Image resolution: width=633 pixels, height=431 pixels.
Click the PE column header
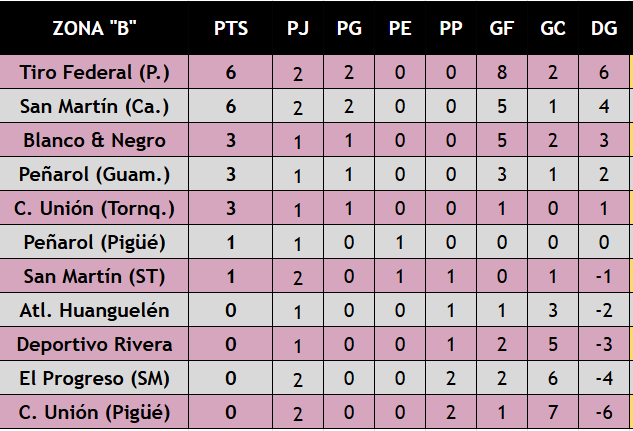point(400,28)
